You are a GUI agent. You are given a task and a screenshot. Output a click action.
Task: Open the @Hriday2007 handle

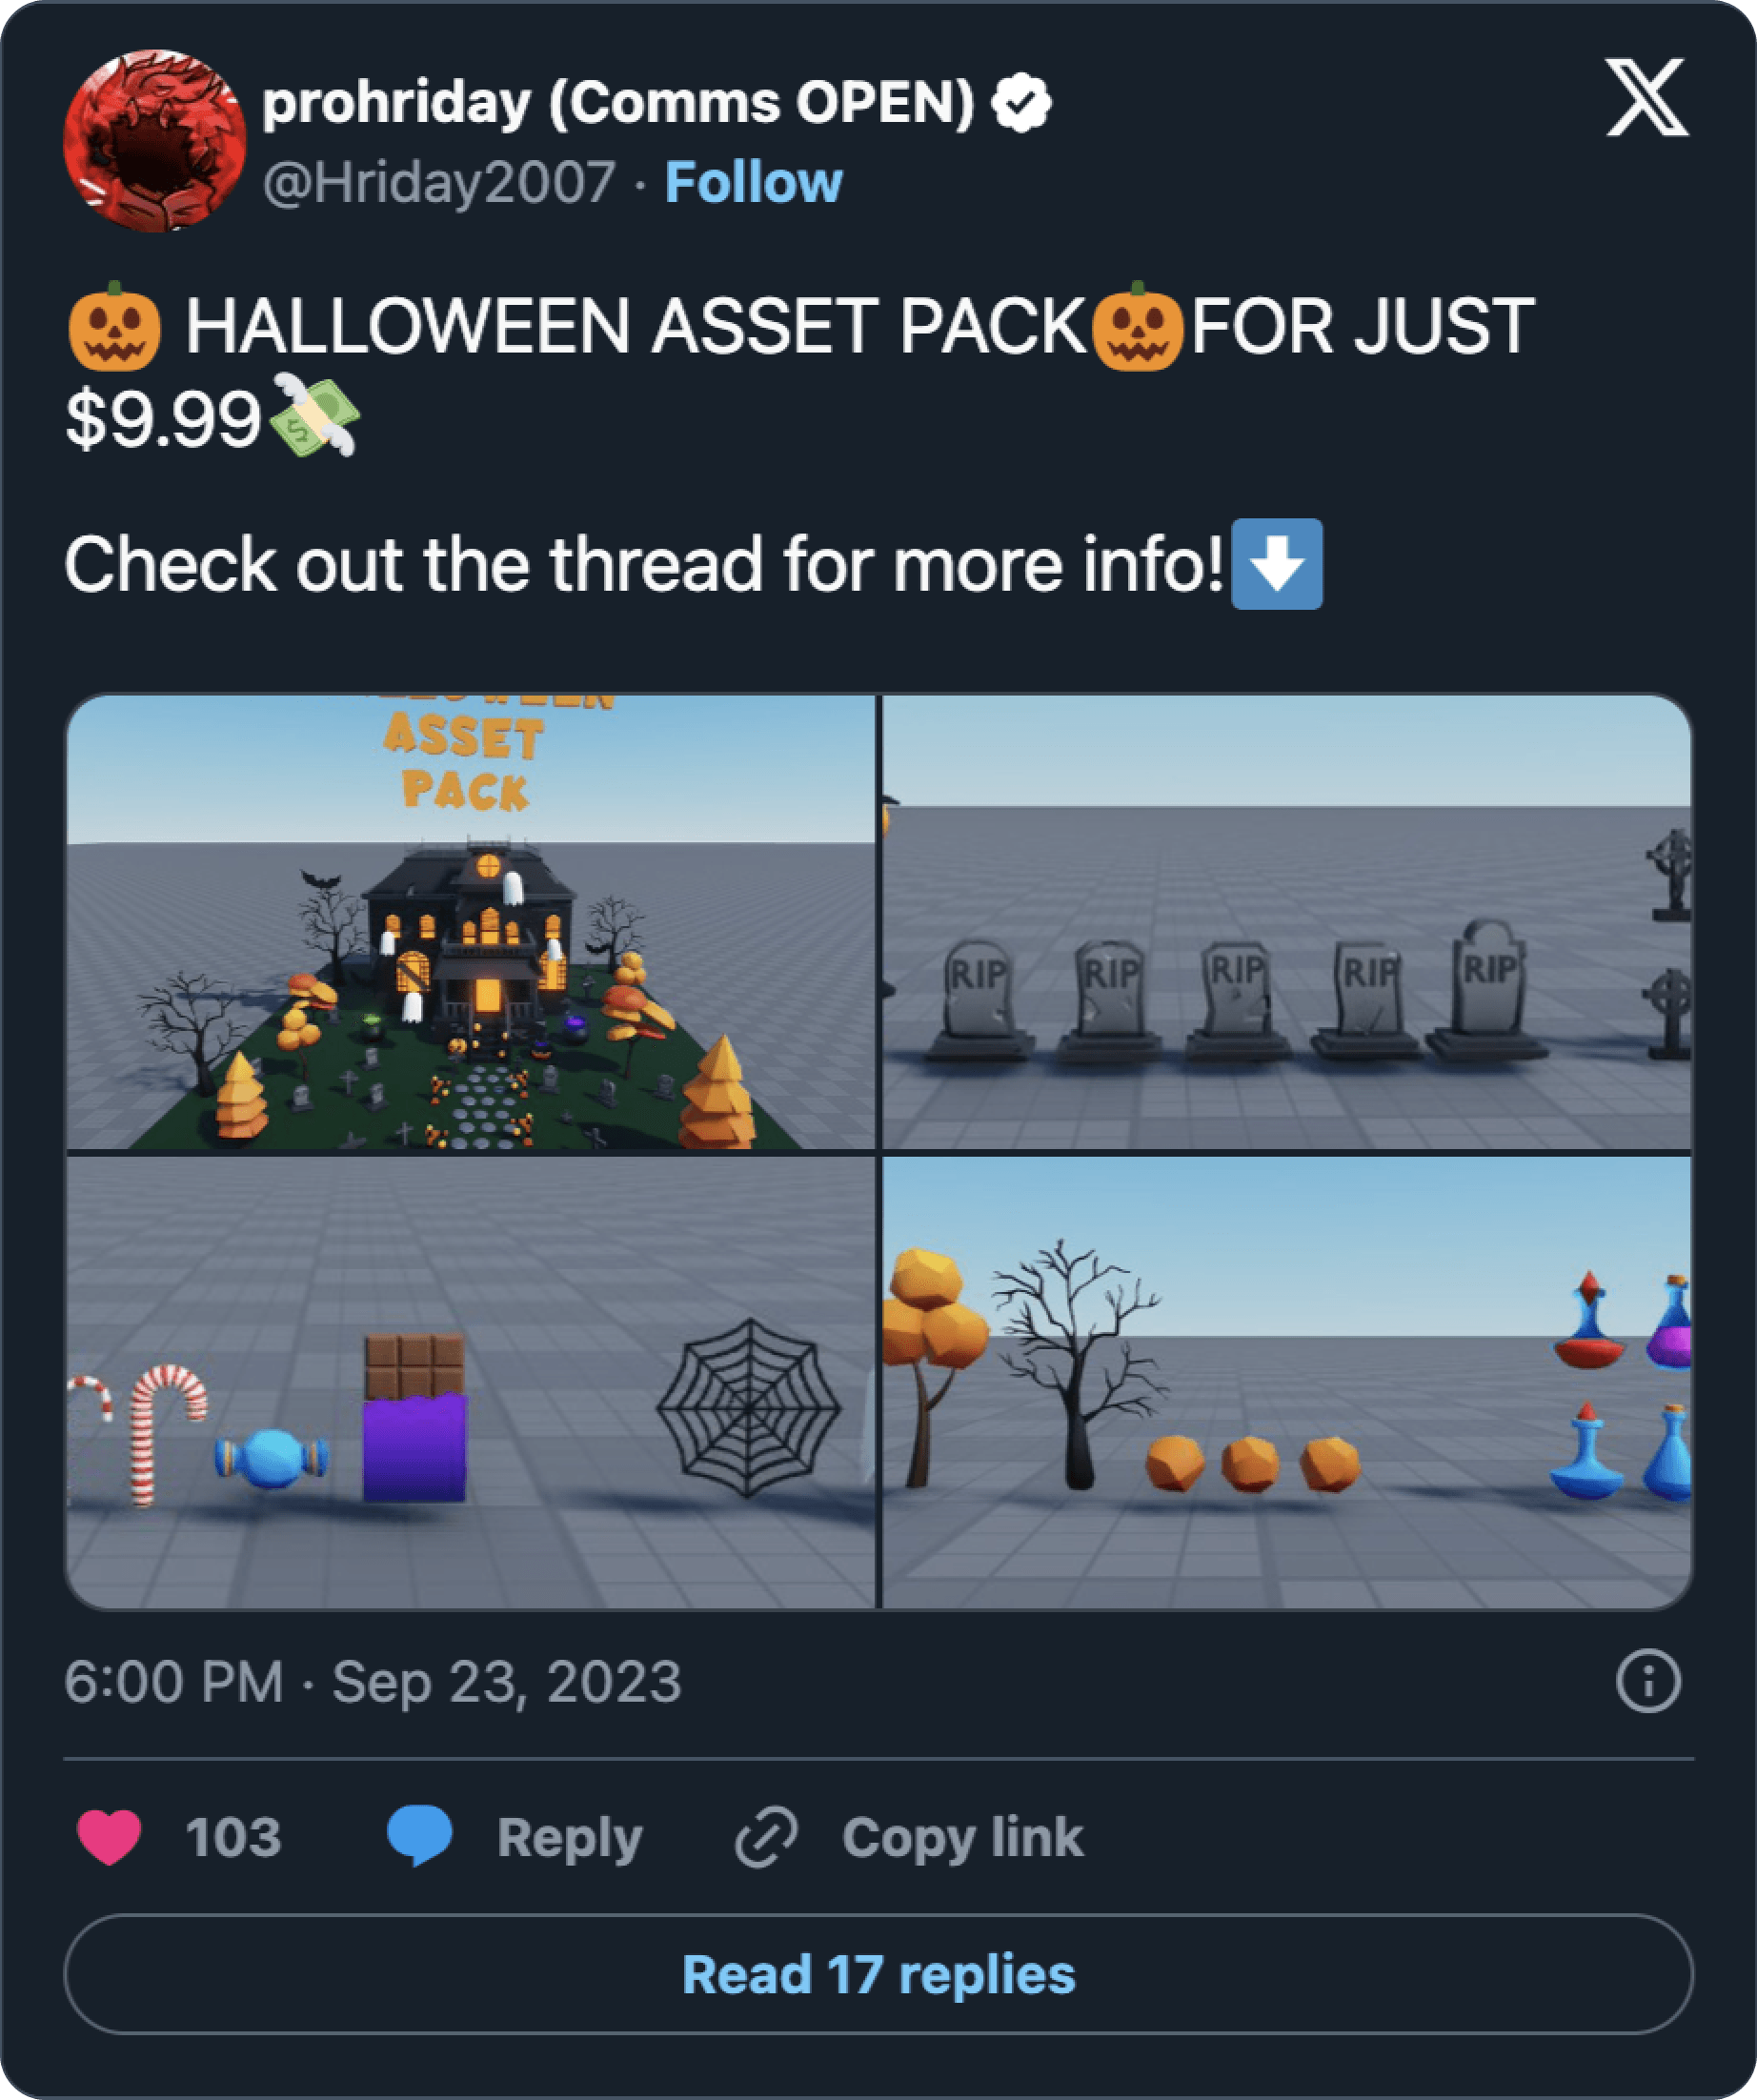point(438,182)
